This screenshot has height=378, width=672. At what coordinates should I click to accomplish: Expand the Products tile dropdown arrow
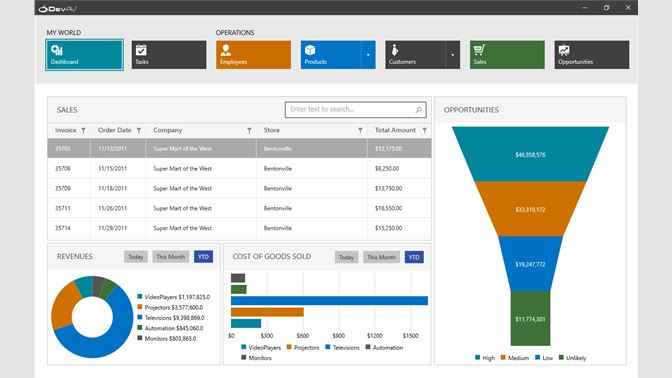point(368,55)
